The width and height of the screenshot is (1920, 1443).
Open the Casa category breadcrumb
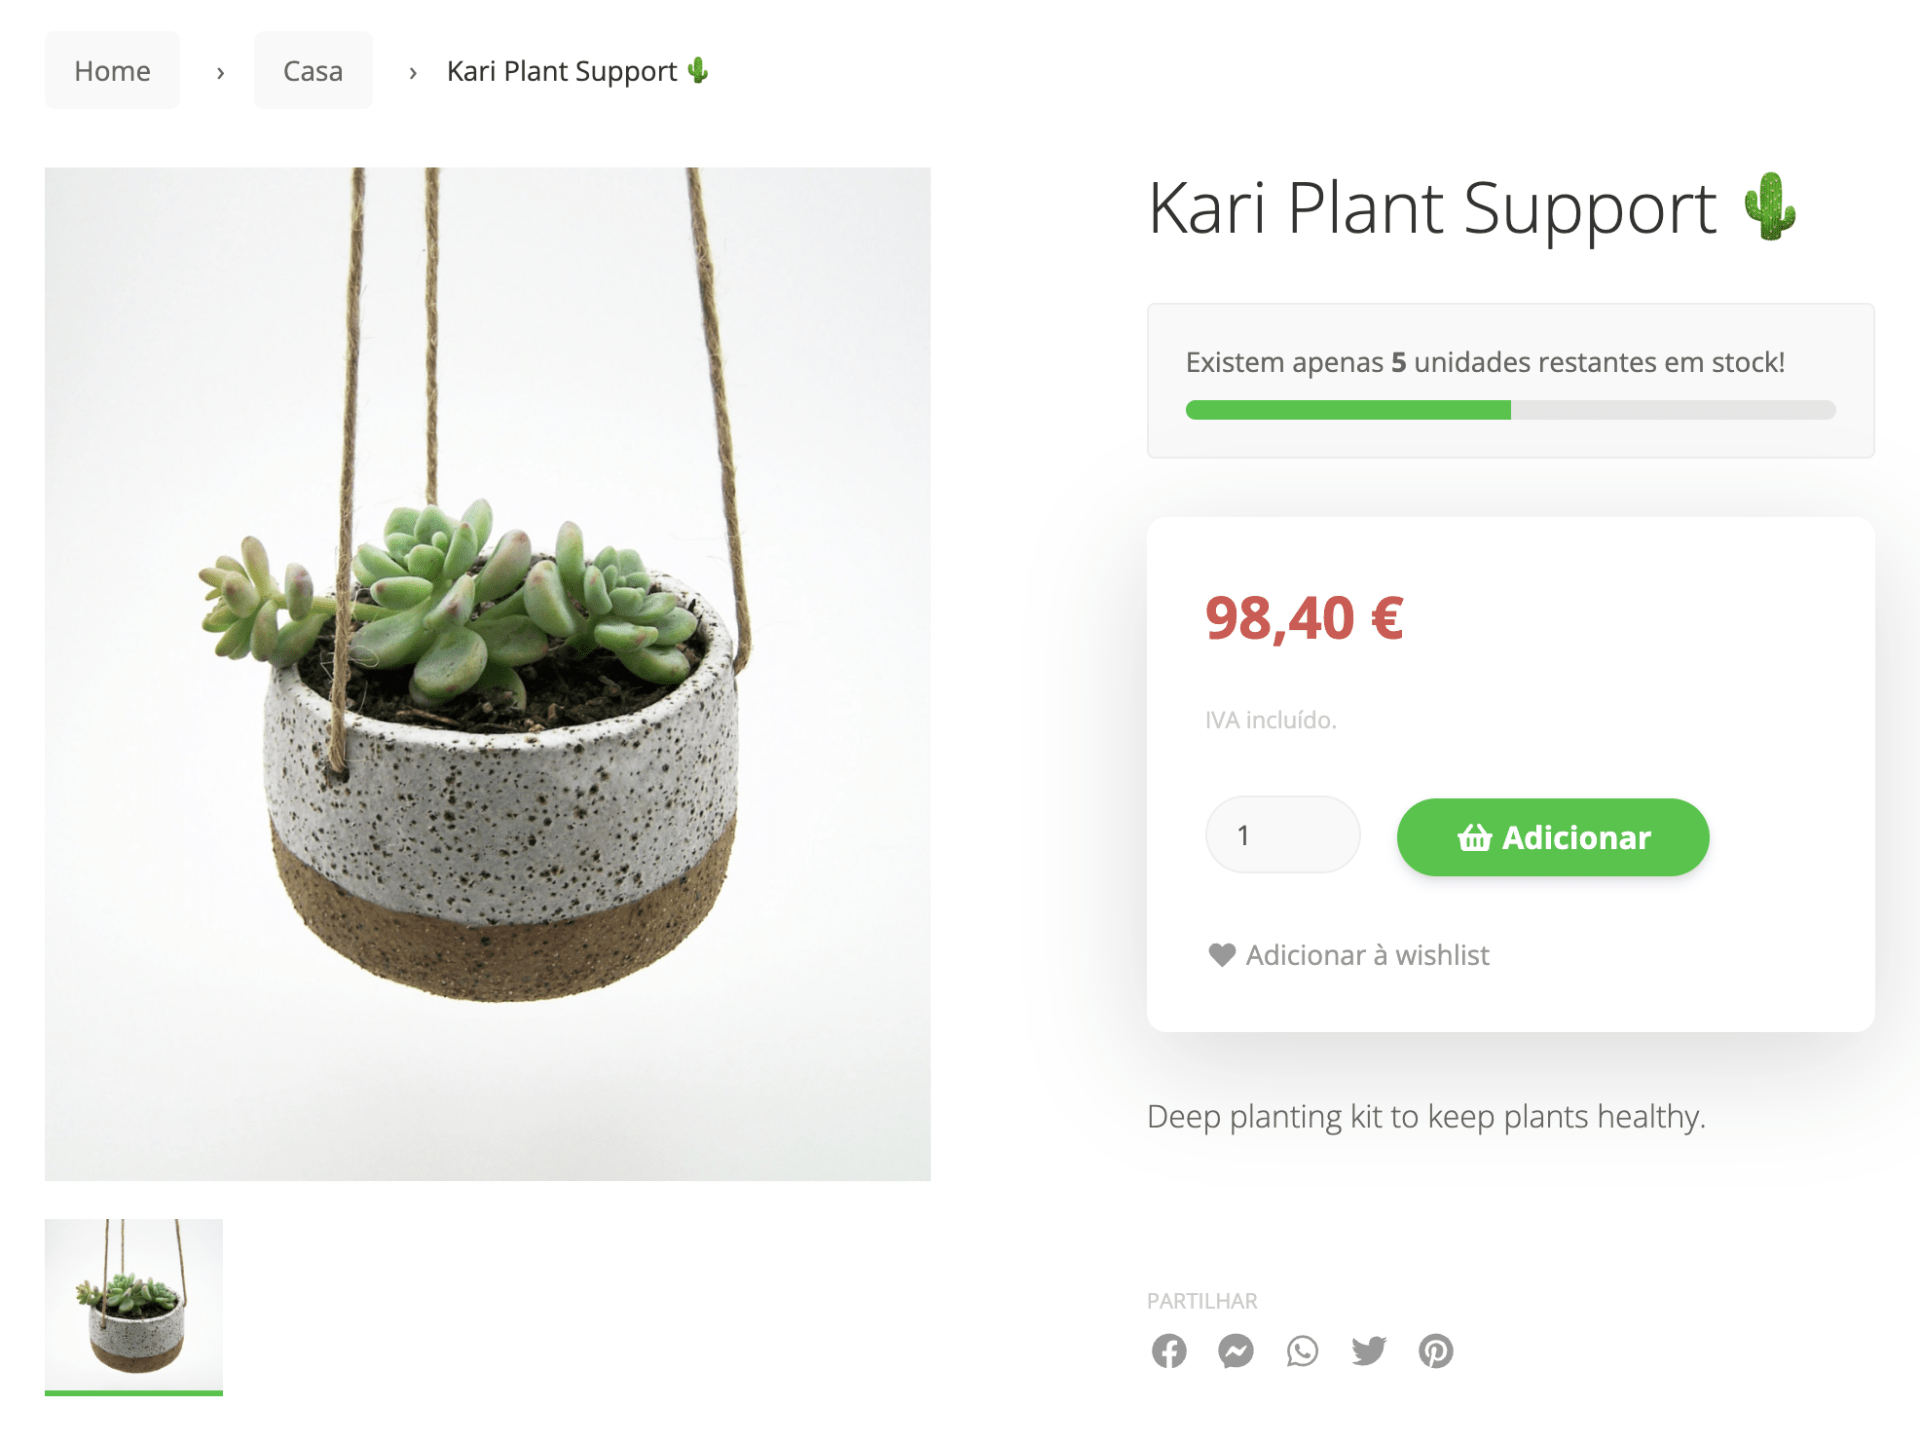point(313,71)
